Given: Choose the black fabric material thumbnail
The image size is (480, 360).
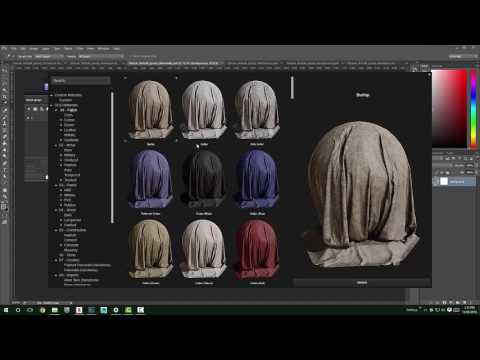Looking at the screenshot, I should pyautogui.click(x=204, y=179).
